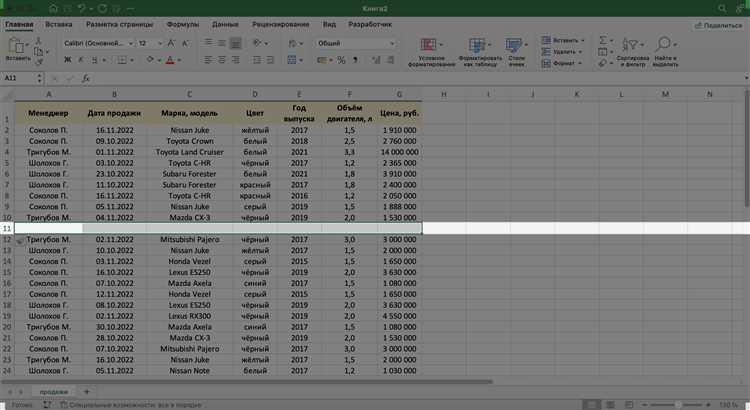This screenshot has height=410, width=750.
Task: Open Стили ячеек gallery
Action: coord(516,52)
